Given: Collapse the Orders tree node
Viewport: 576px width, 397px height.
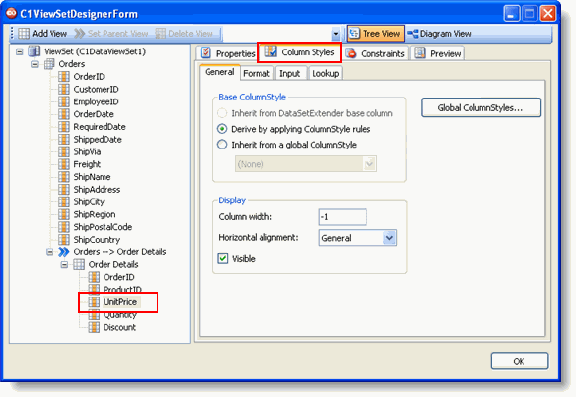Looking at the screenshot, I should (x=35, y=64).
